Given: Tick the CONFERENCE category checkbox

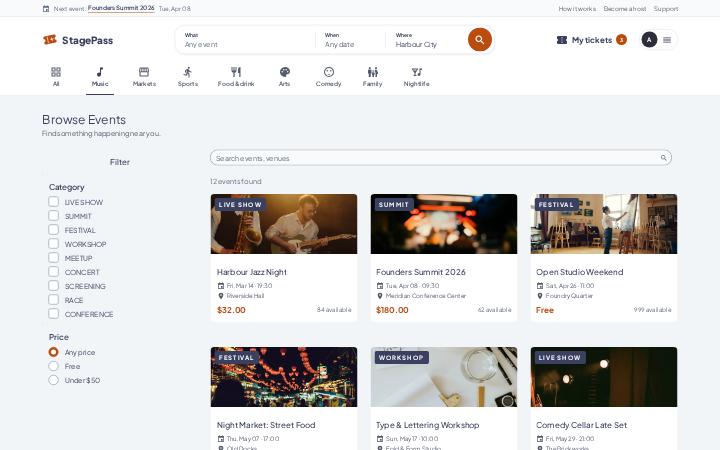Looking at the screenshot, I should [54, 314].
